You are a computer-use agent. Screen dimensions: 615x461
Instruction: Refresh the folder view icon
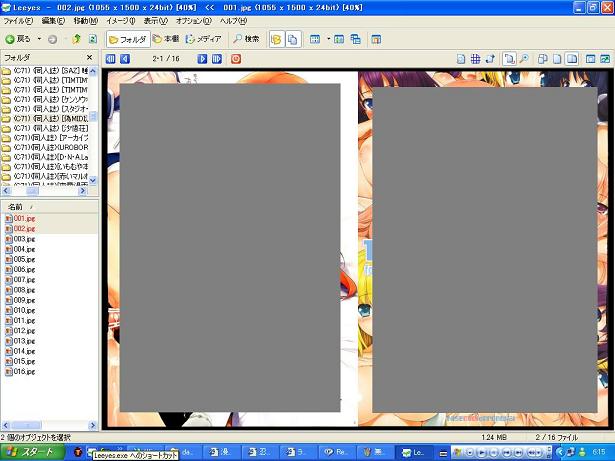(x=93, y=39)
